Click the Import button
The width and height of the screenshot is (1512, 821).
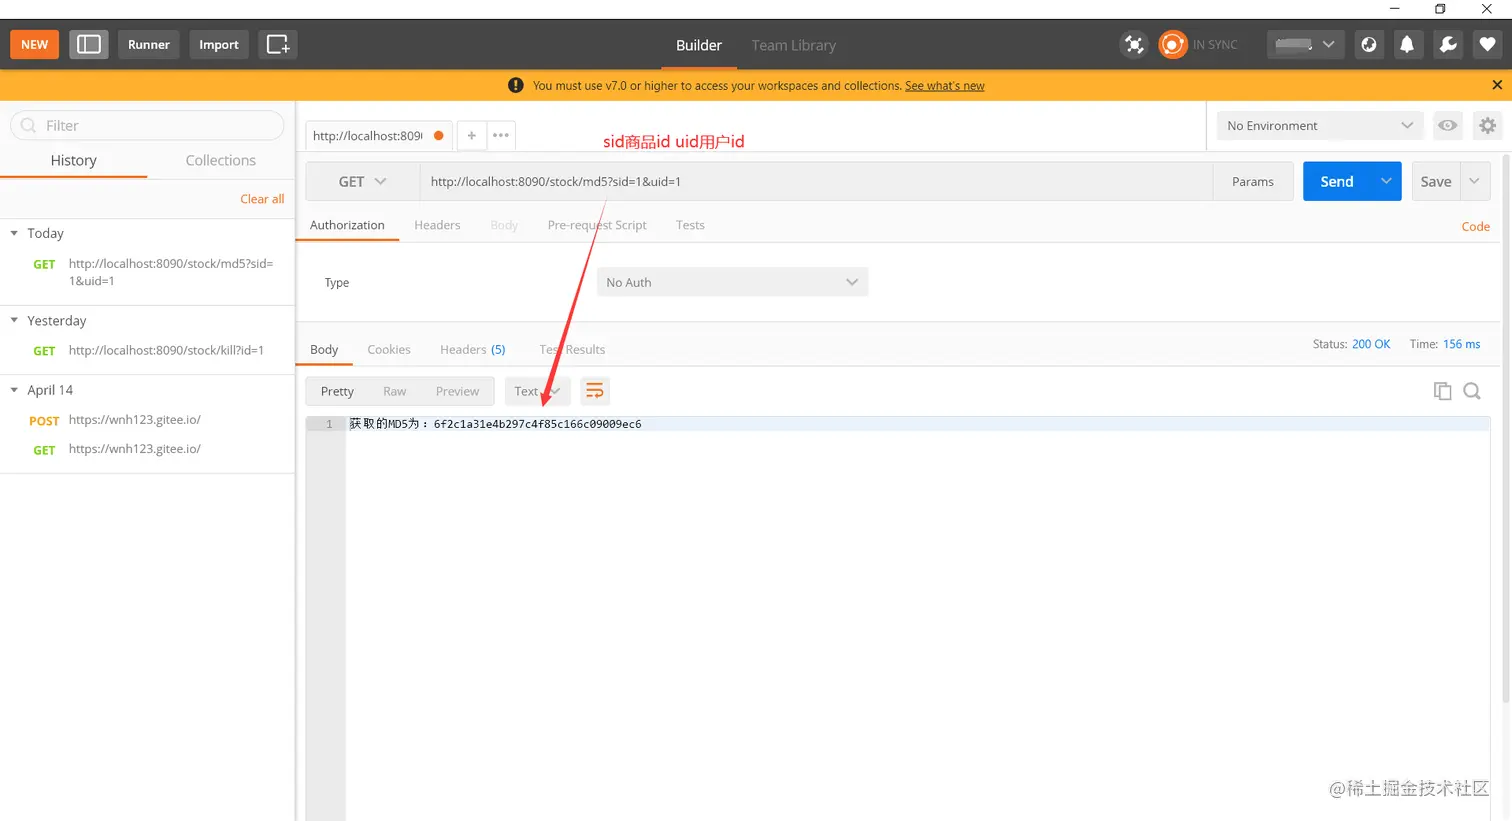[x=219, y=44]
